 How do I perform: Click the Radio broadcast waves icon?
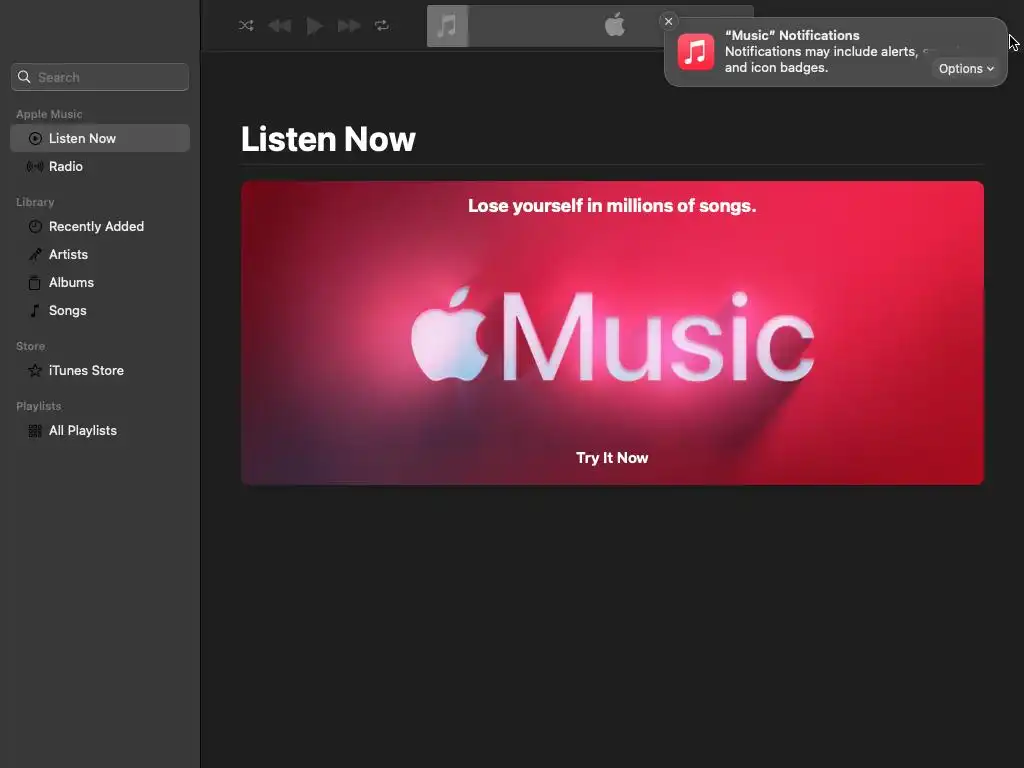[x=35, y=167]
